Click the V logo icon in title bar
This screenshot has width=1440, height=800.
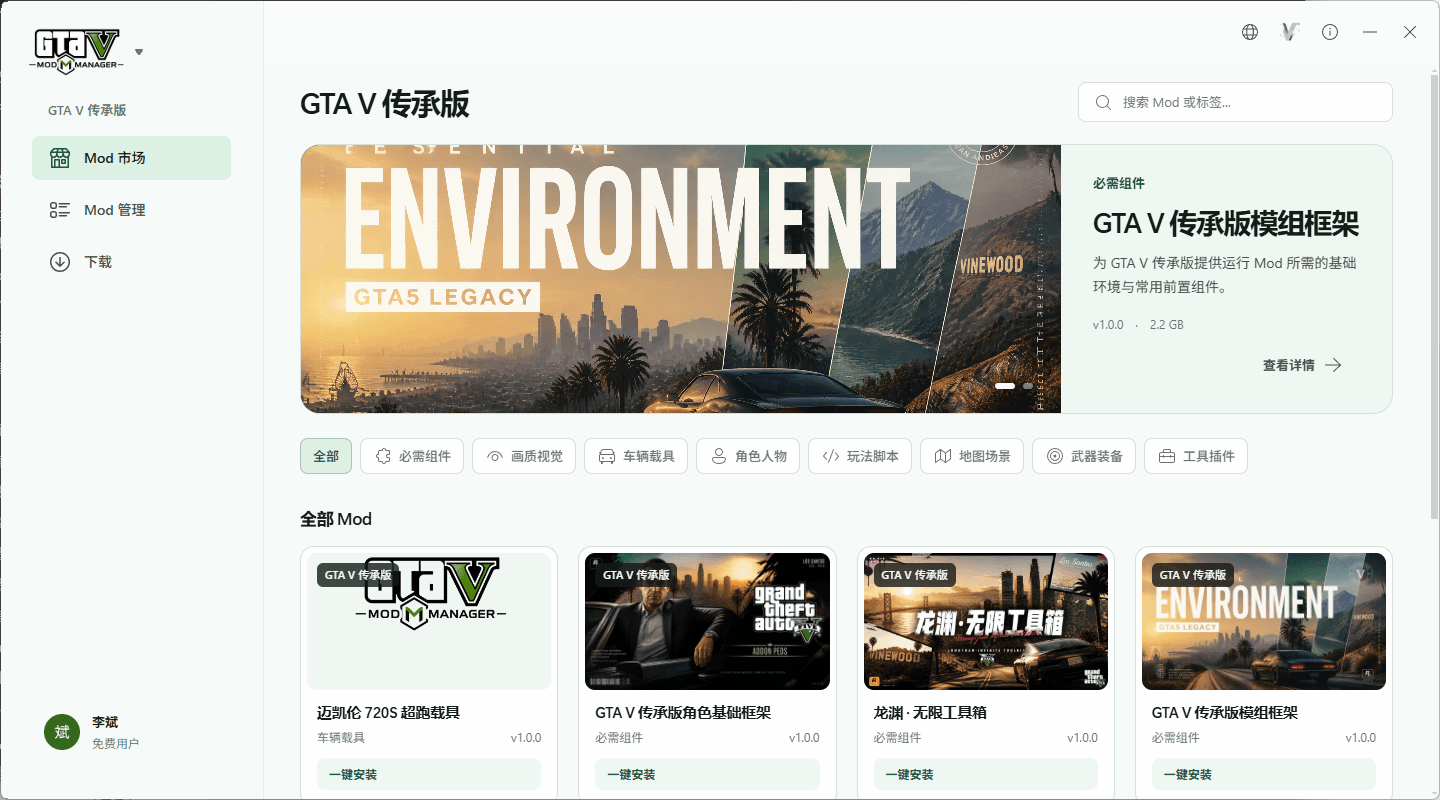(x=1290, y=32)
